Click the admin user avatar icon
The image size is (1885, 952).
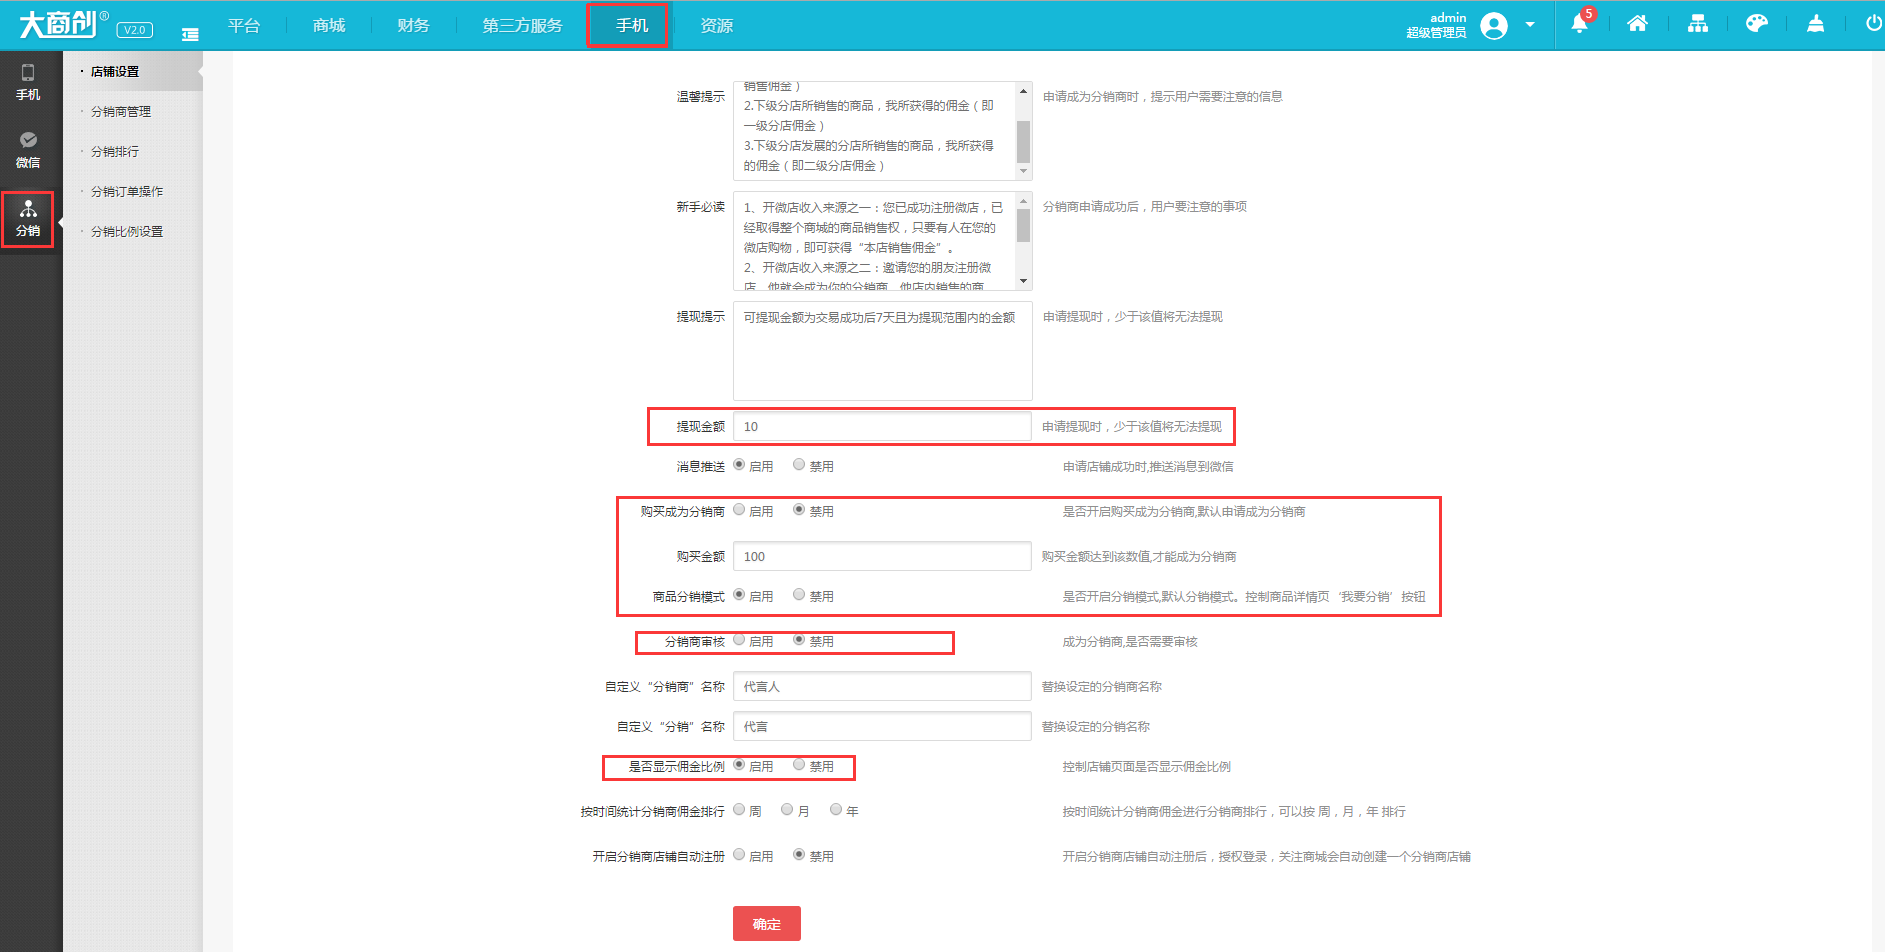coord(1494,26)
